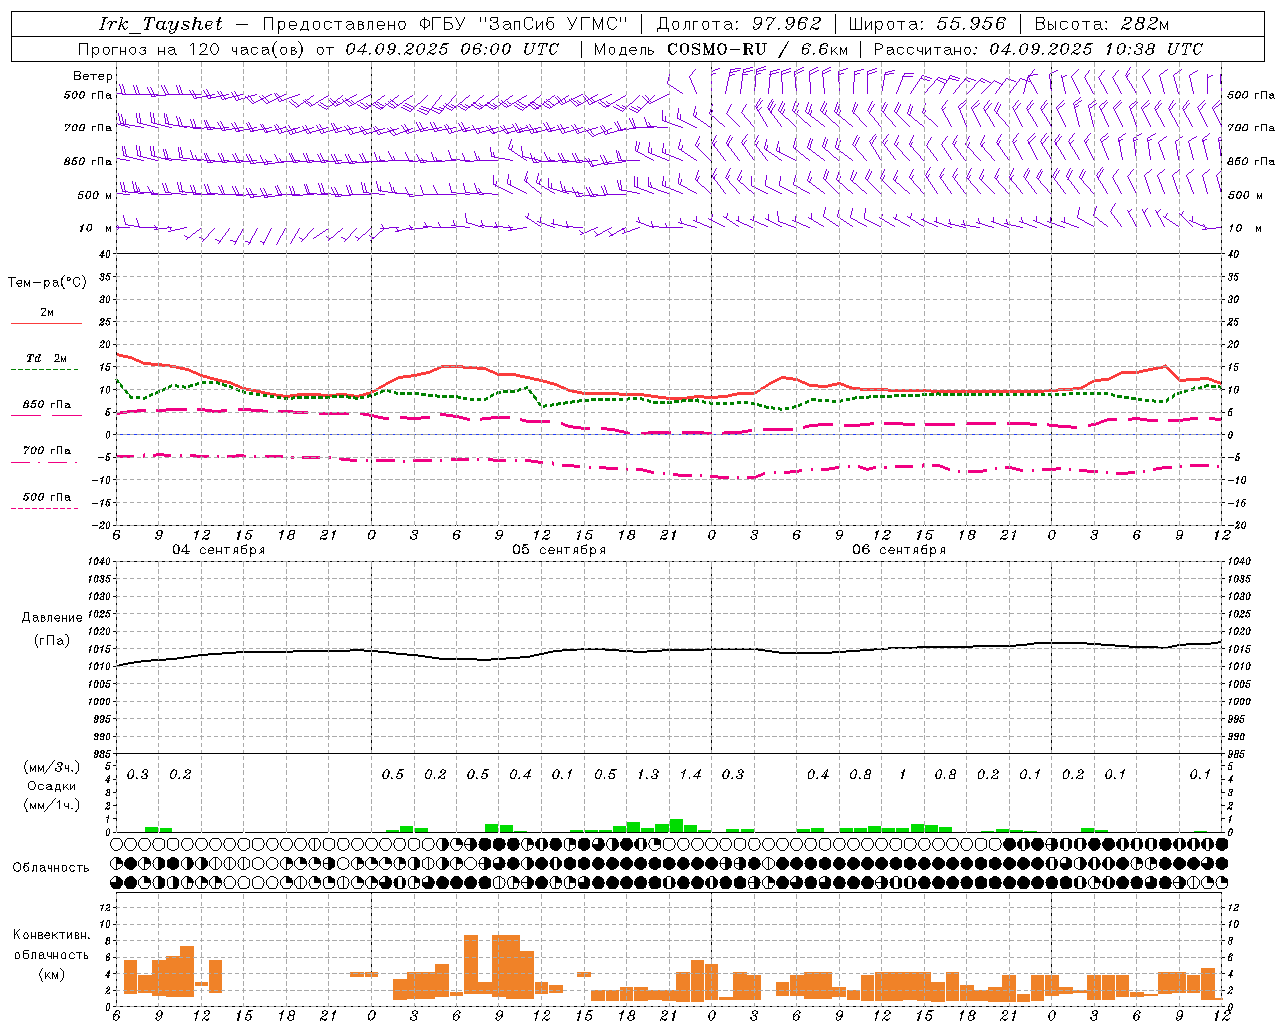Click the 'Давление' pressure panel label

coord(52,618)
